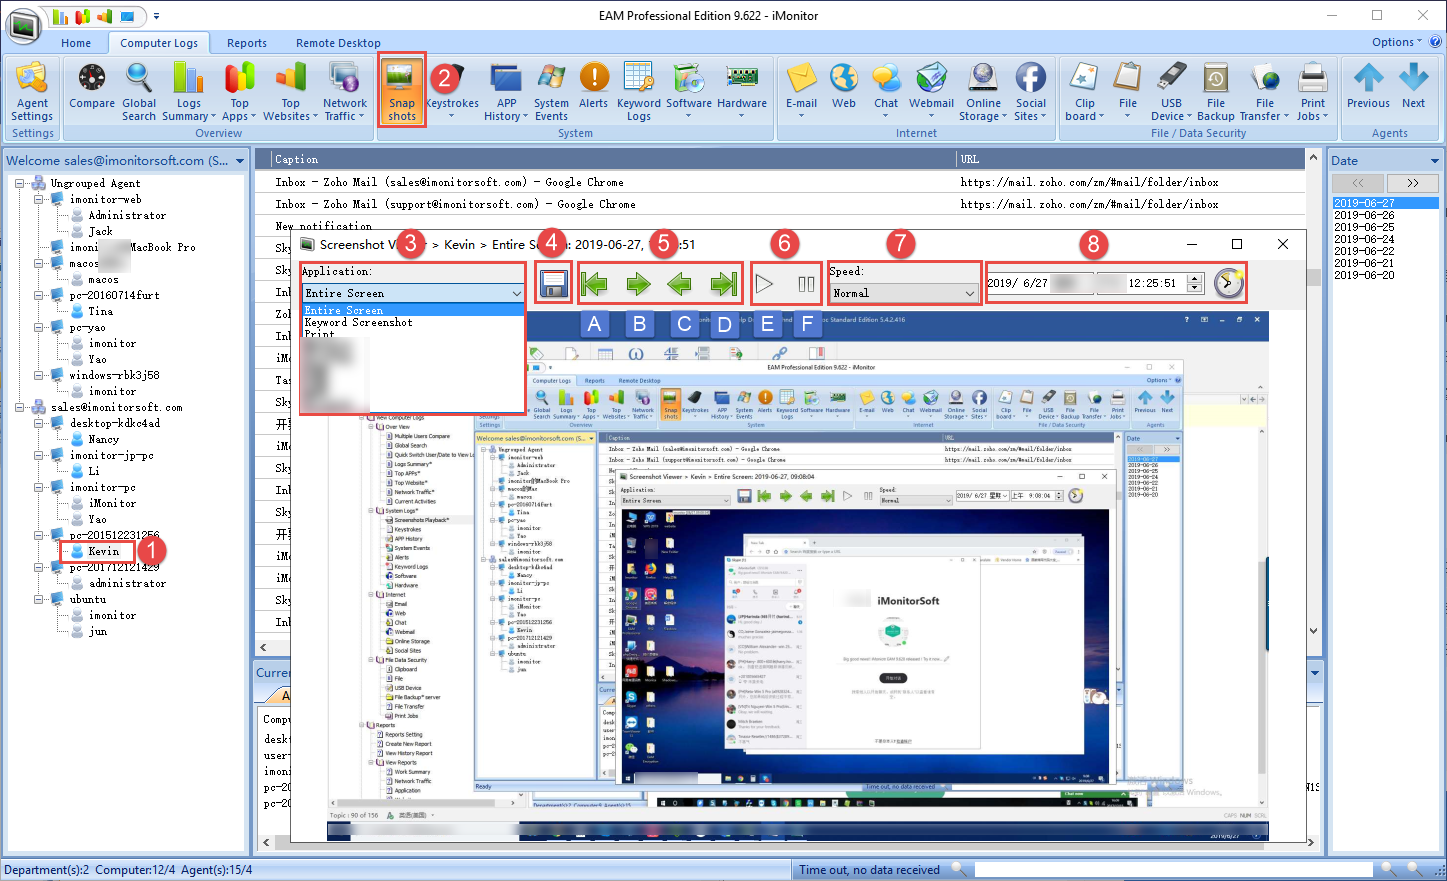Screen dimensions: 1447x881
Task: Select agent Nancy in the agent tree
Action: [x=103, y=439]
